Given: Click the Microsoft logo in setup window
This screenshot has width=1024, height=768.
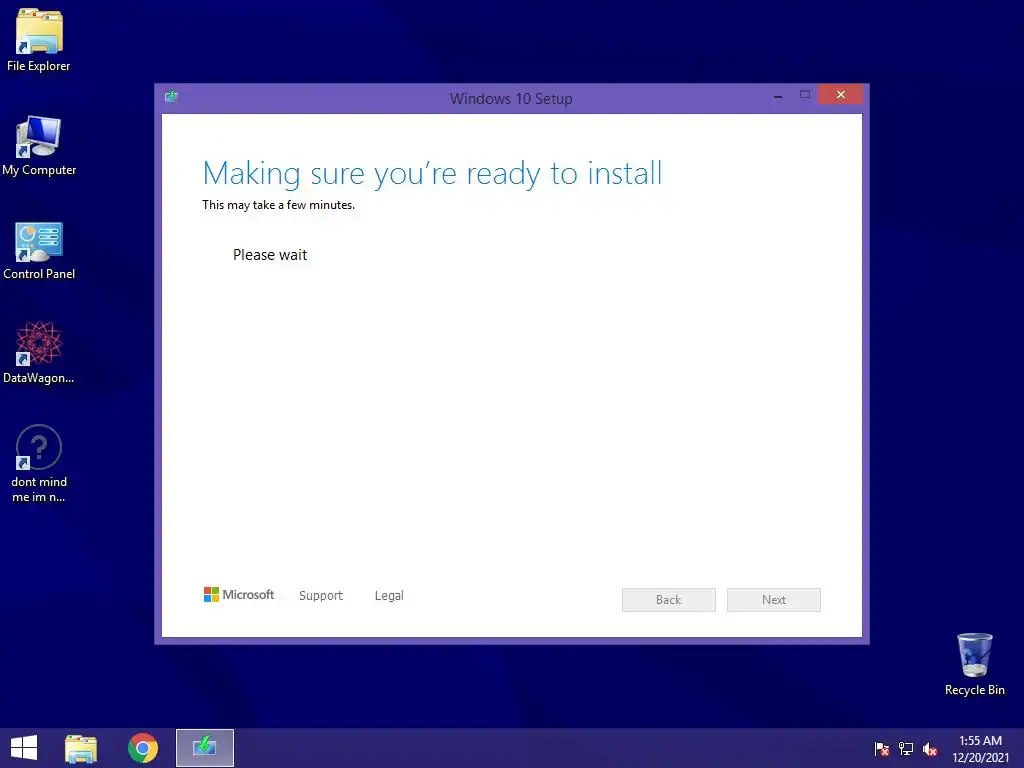Looking at the screenshot, I should click(239, 594).
